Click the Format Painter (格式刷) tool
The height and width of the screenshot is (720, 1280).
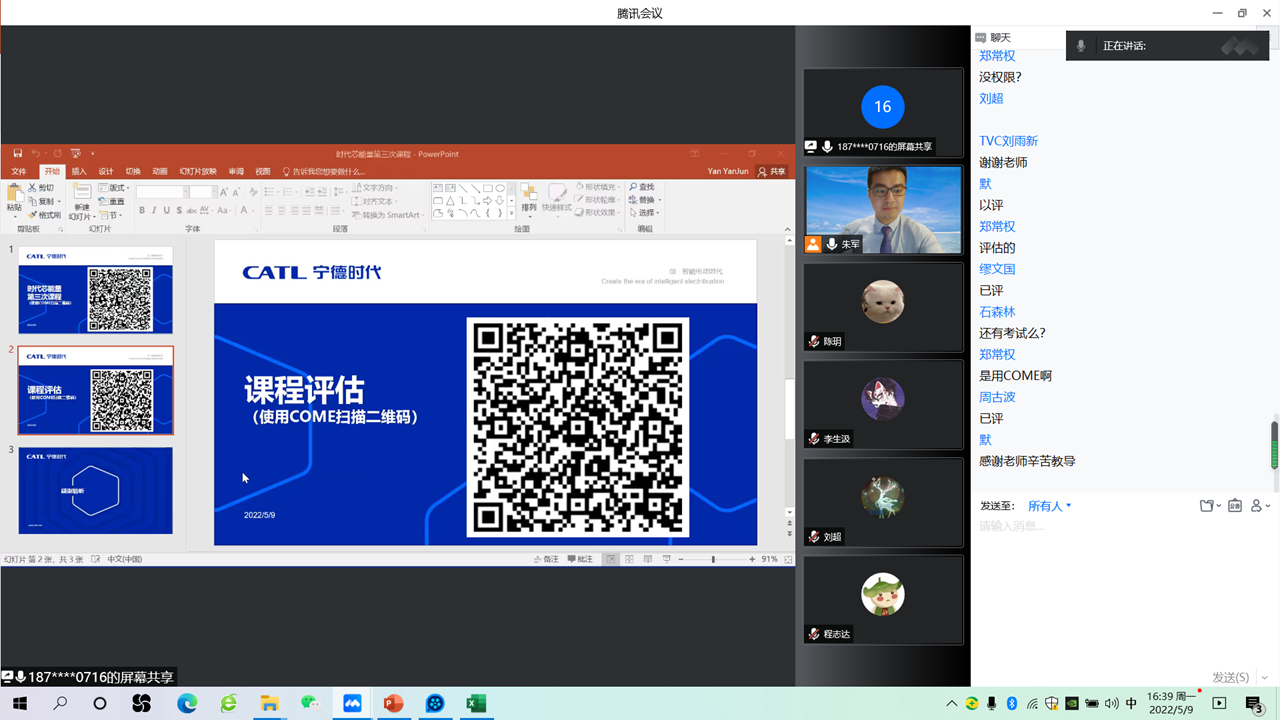pos(44,215)
